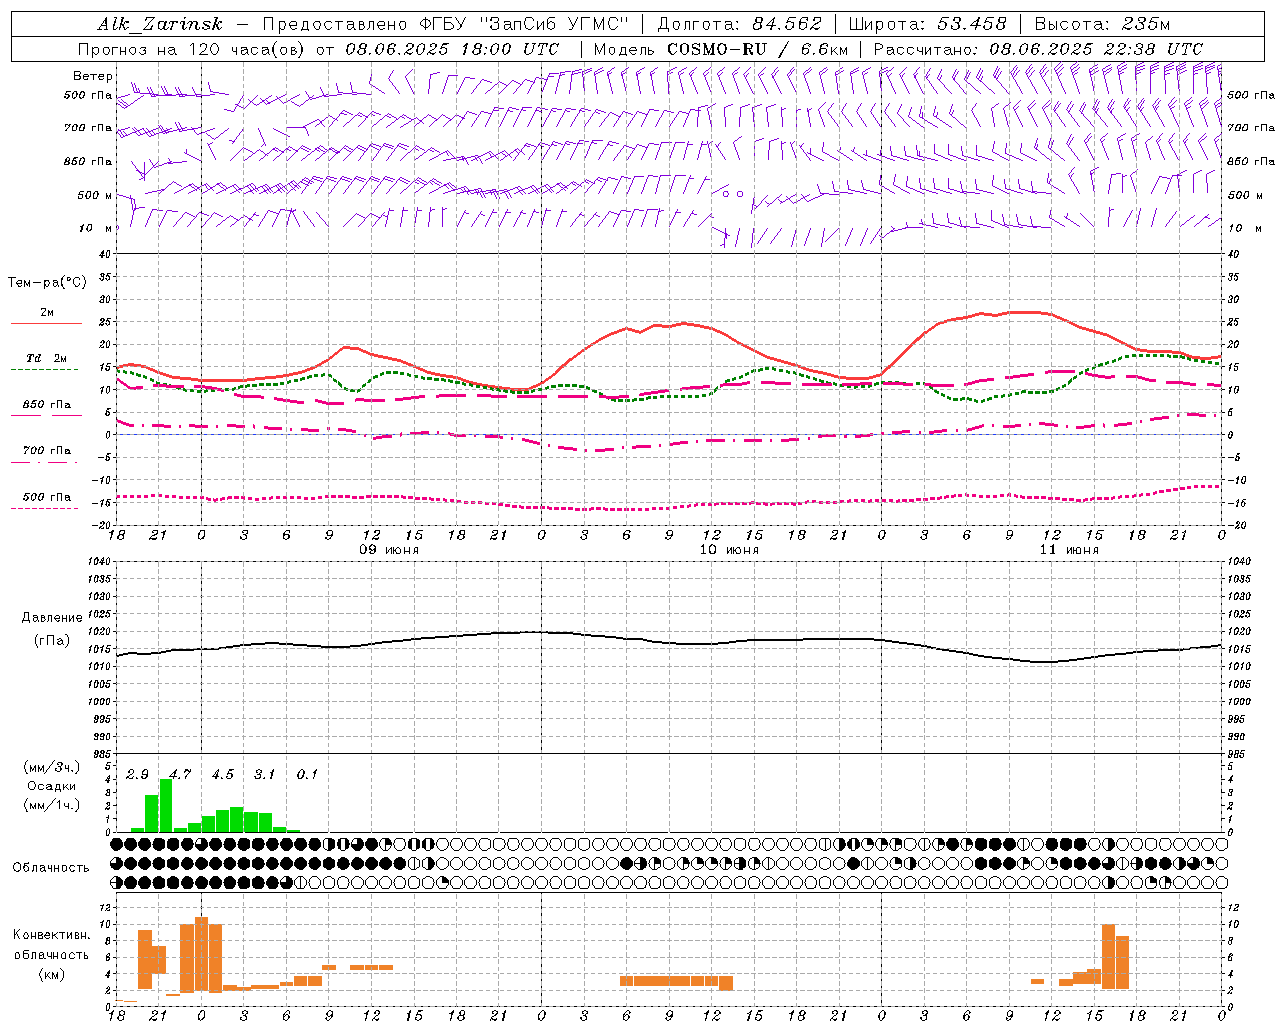Click '850 гПа' in the temperature legend
This screenshot has height=1024, width=1280.
(47, 405)
